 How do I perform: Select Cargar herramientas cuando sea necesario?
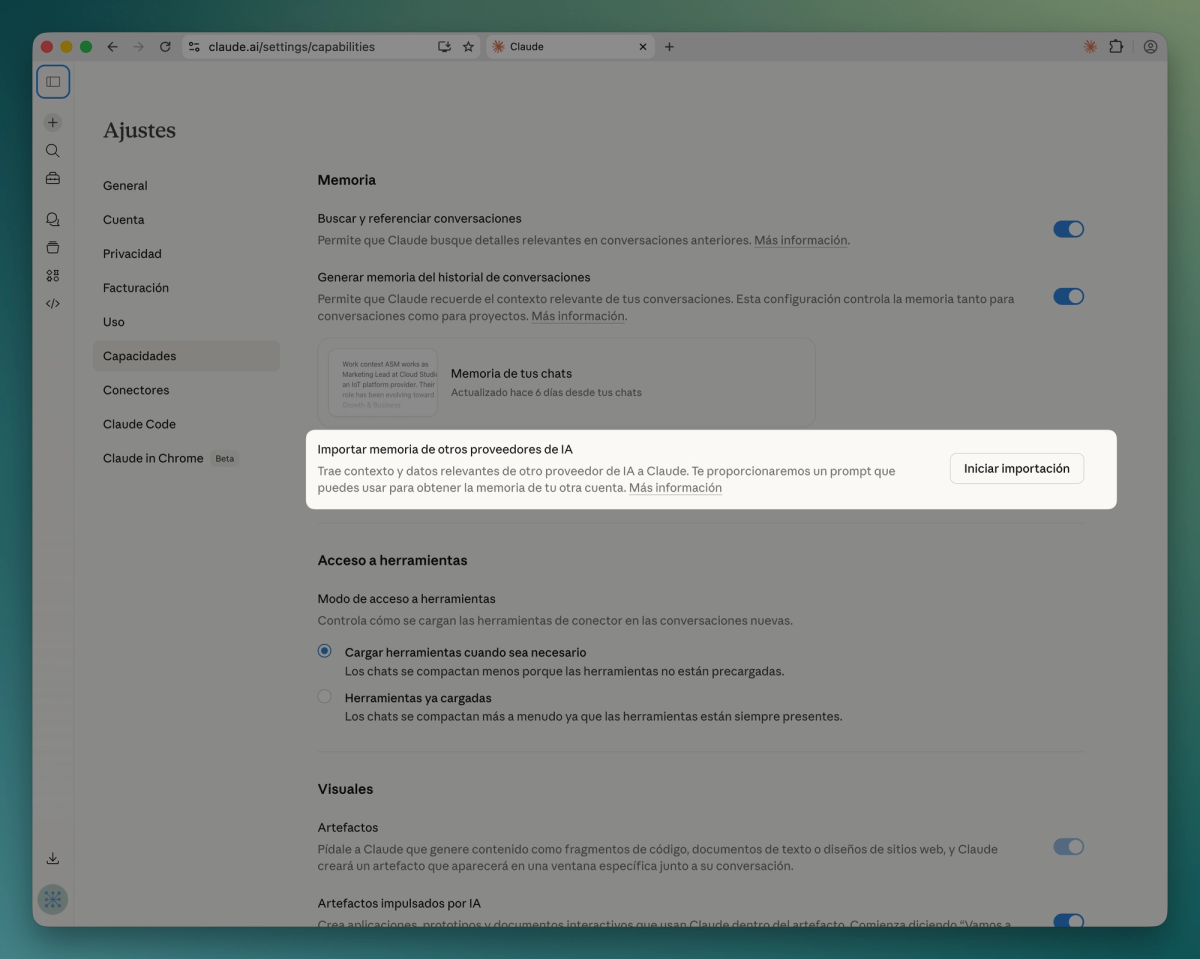point(324,651)
